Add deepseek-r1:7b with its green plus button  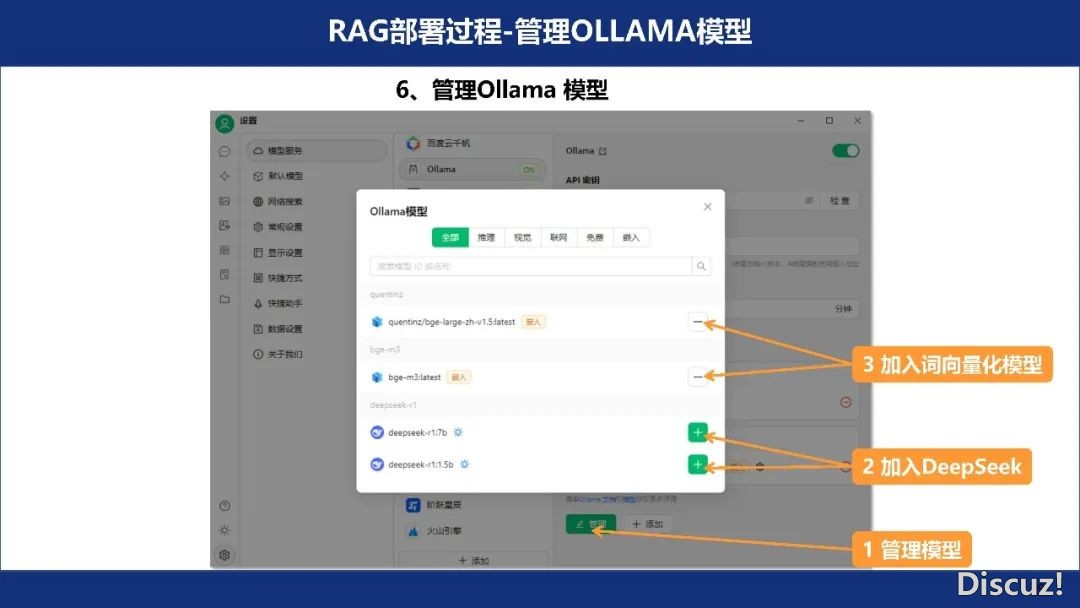698,432
